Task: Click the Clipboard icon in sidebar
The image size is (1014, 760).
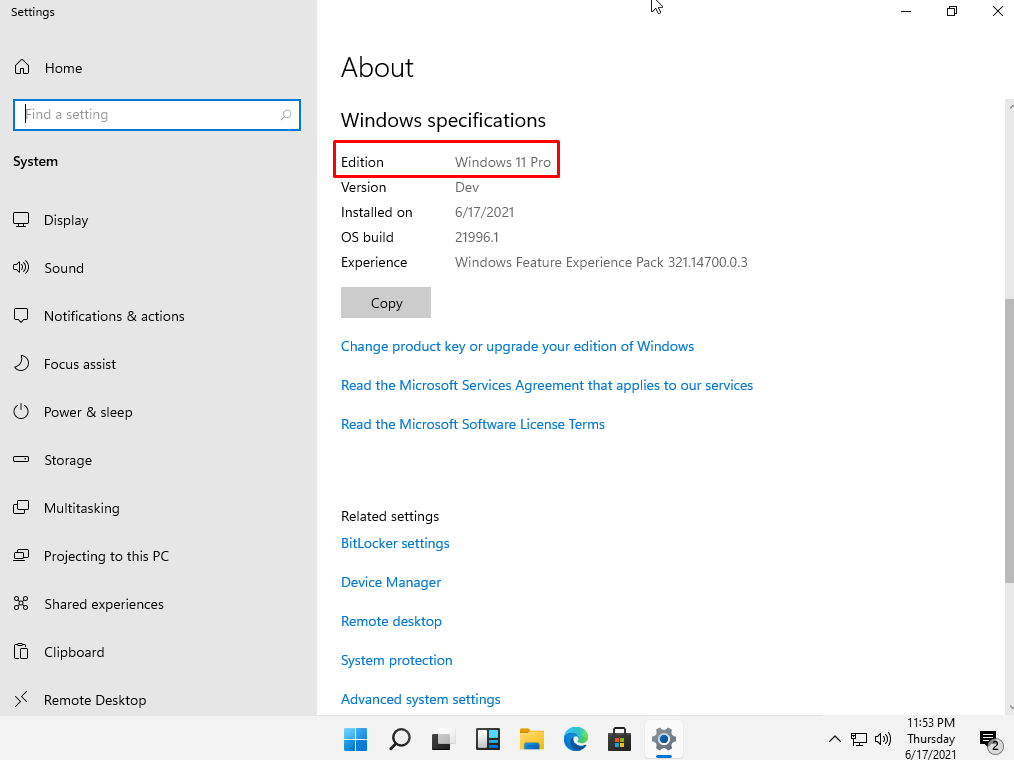Action: click(x=21, y=651)
